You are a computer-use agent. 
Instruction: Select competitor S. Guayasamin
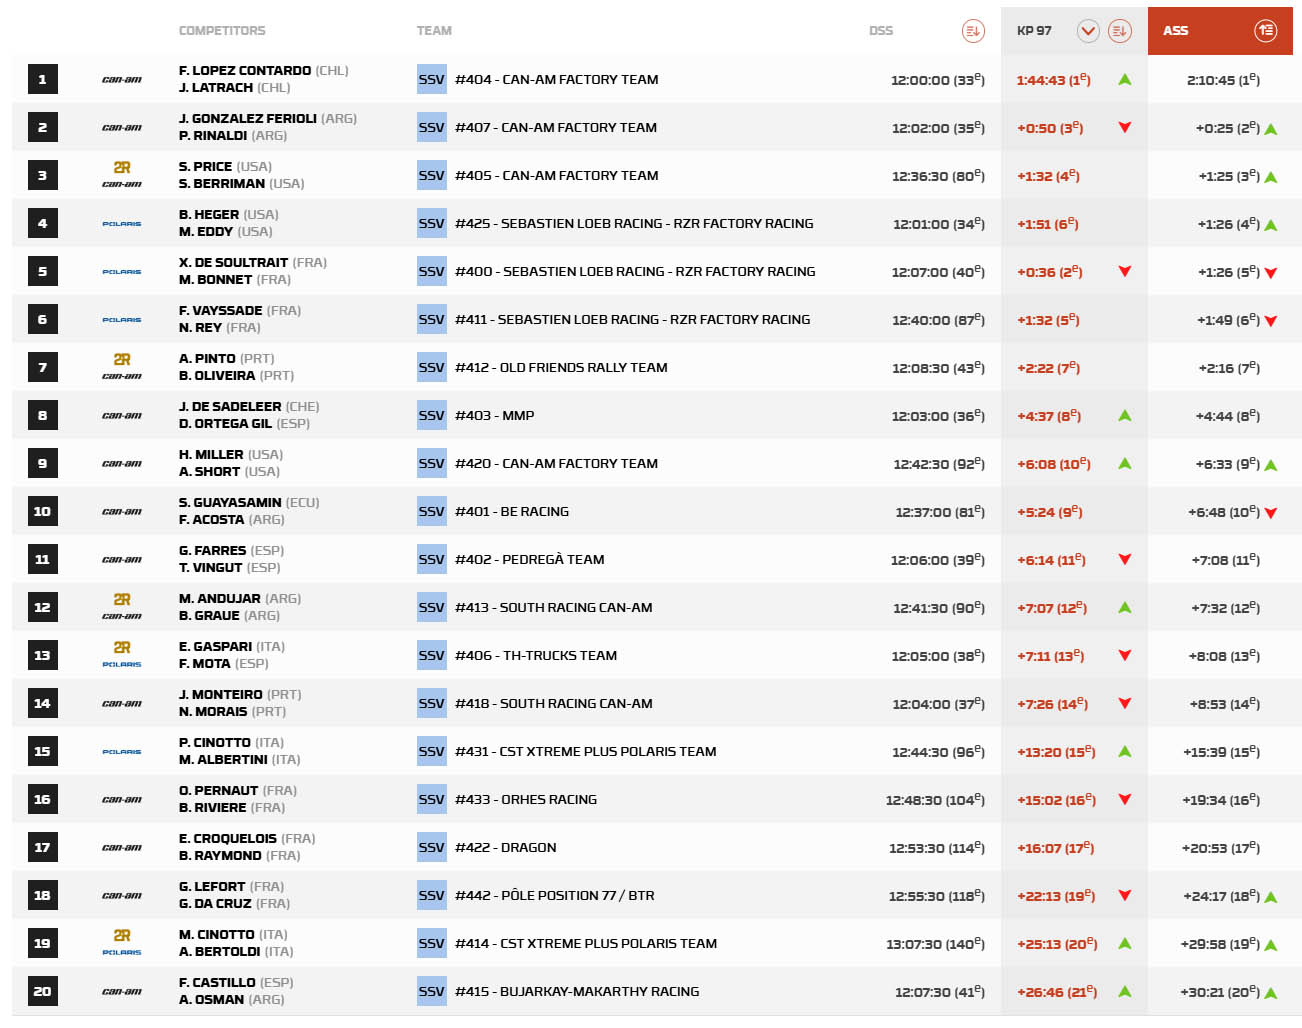pyautogui.click(x=230, y=503)
